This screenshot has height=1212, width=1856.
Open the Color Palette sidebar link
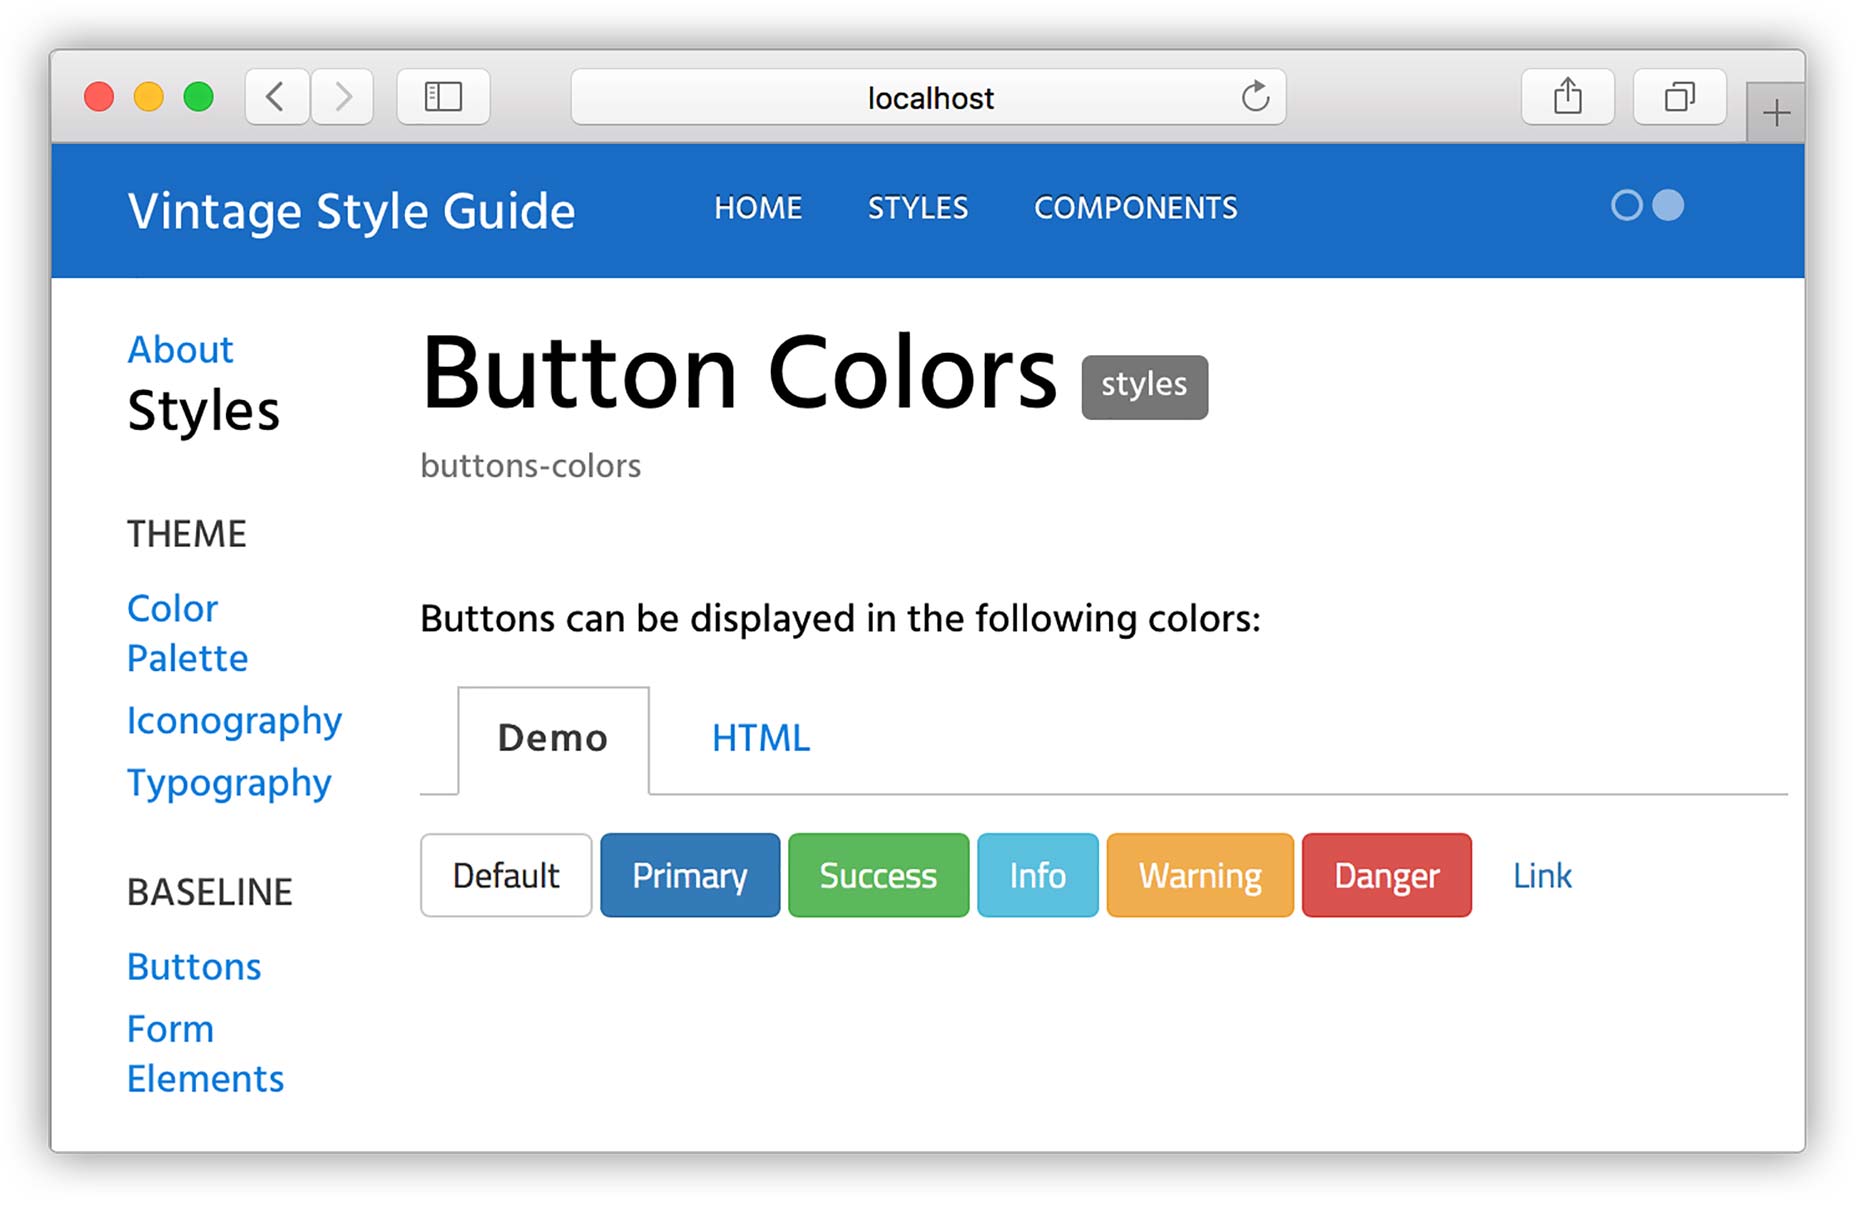pos(187,633)
